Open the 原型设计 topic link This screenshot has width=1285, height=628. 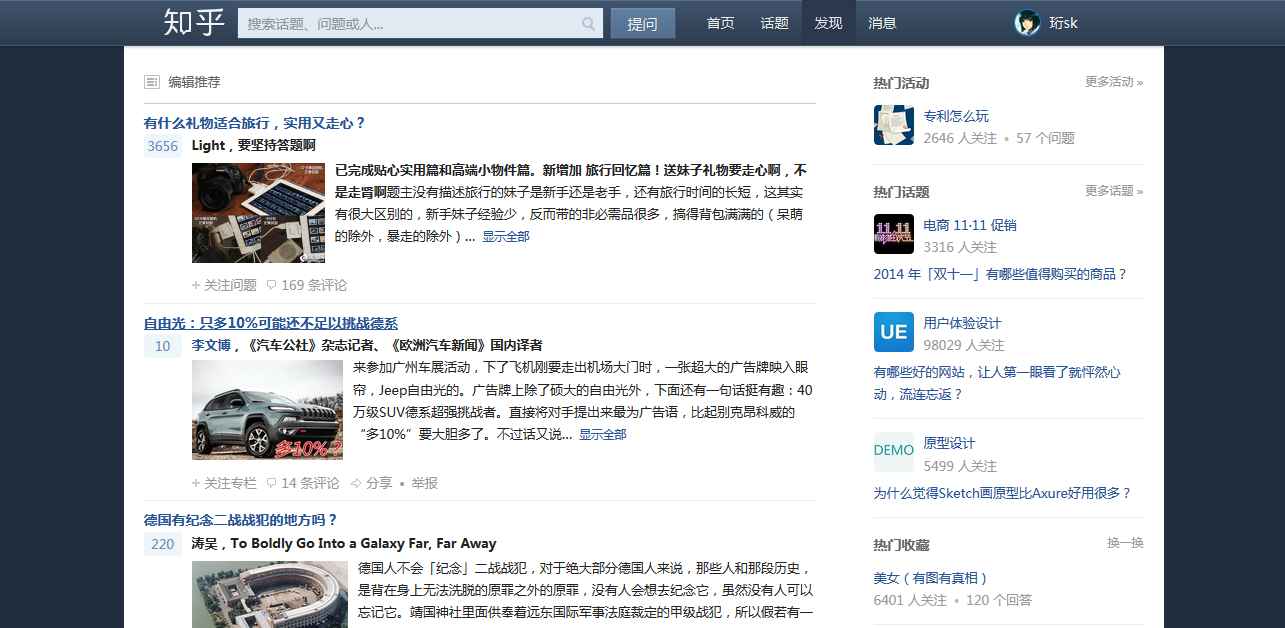pos(949,443)
